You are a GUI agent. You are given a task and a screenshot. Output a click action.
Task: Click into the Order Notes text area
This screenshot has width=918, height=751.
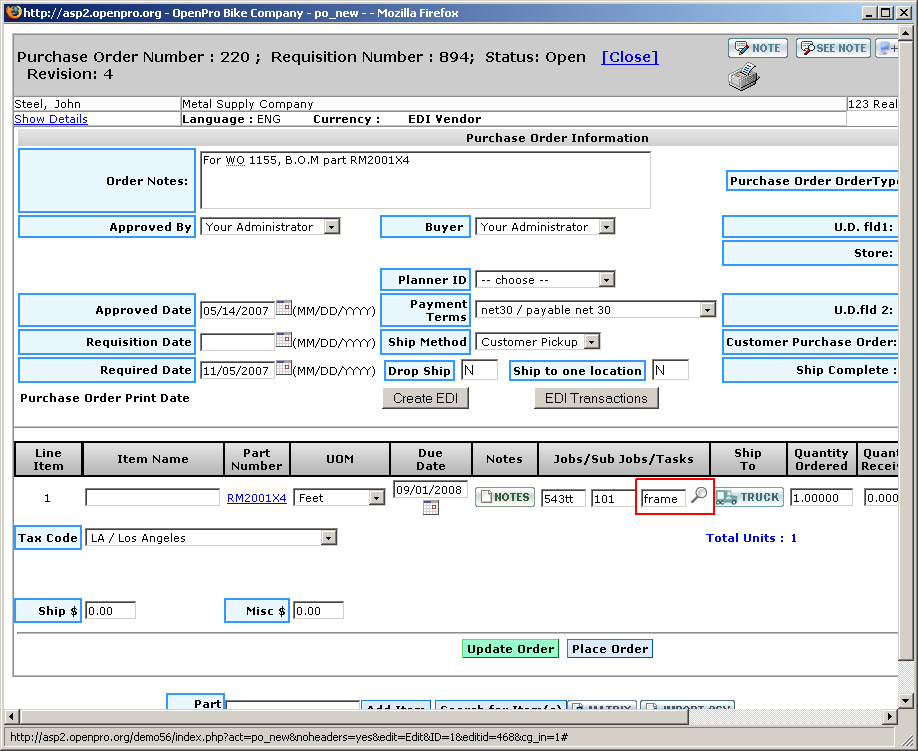425,180
